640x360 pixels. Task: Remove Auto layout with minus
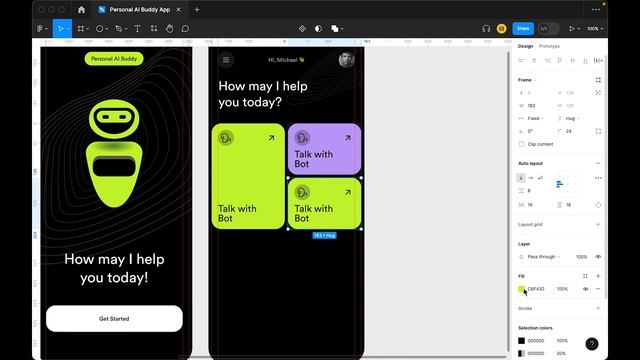coord(598,163)
